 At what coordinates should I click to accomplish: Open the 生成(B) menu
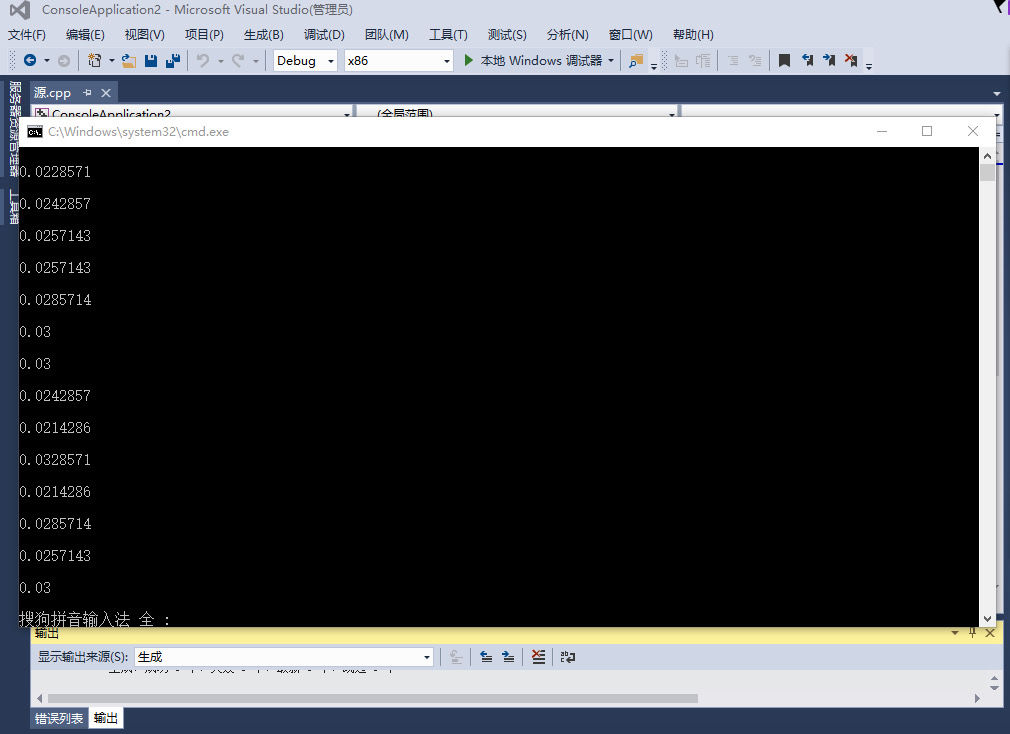tap(263, 35)
